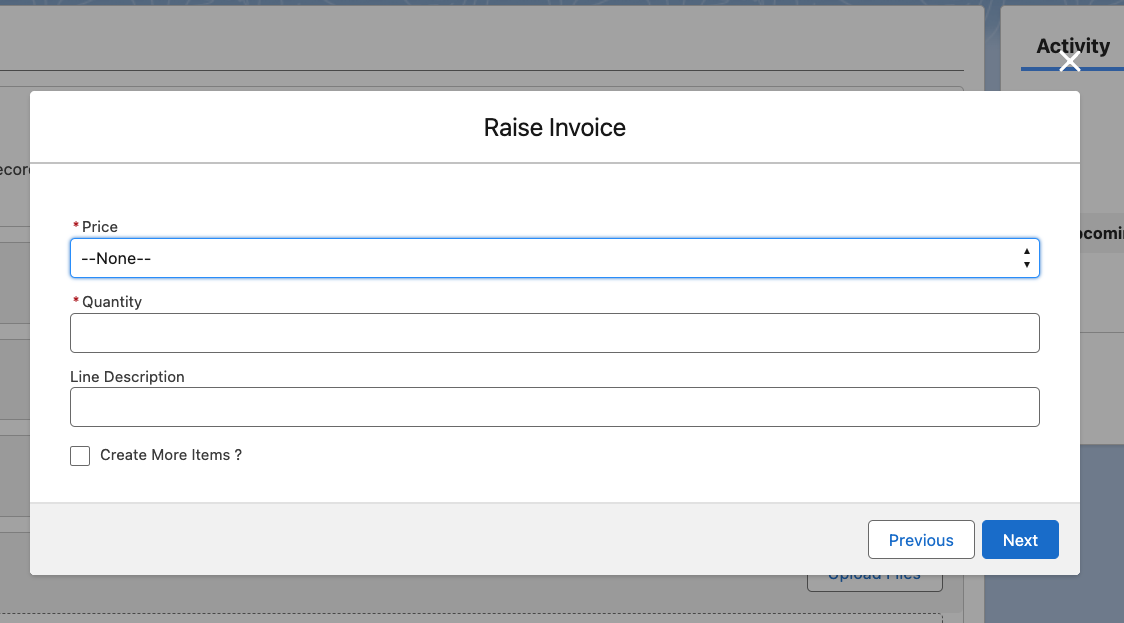1124x623 pixels.
Task: Switch to the Activity tab
Action: pyautogui.click(x=1072, y=46)
